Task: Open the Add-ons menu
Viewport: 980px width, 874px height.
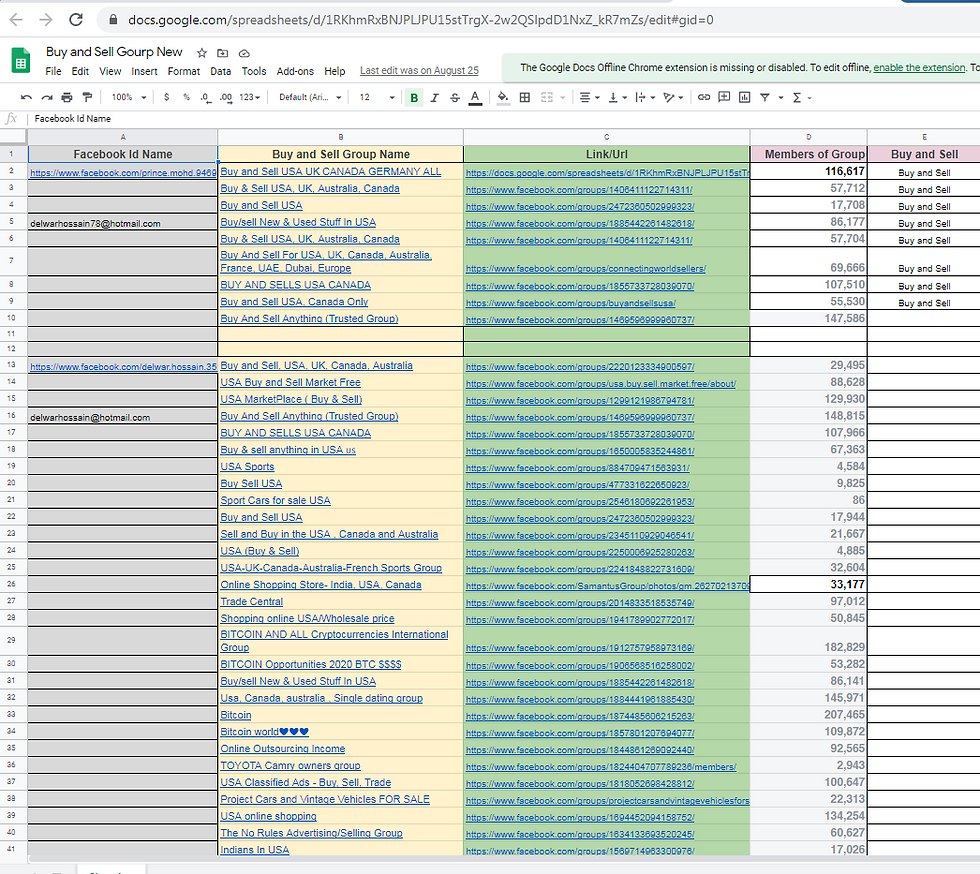Action: [x=295, y=71]
